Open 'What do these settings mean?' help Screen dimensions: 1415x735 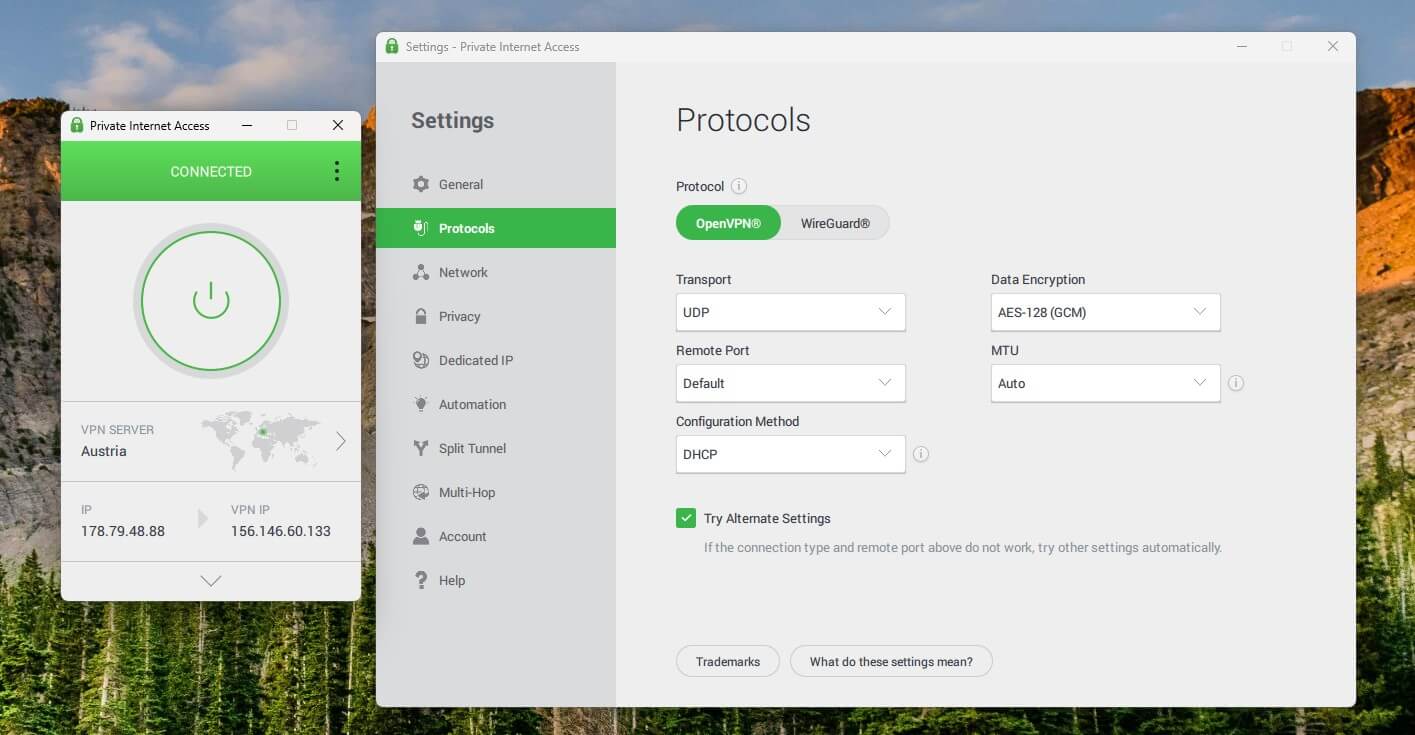point(891,661)
